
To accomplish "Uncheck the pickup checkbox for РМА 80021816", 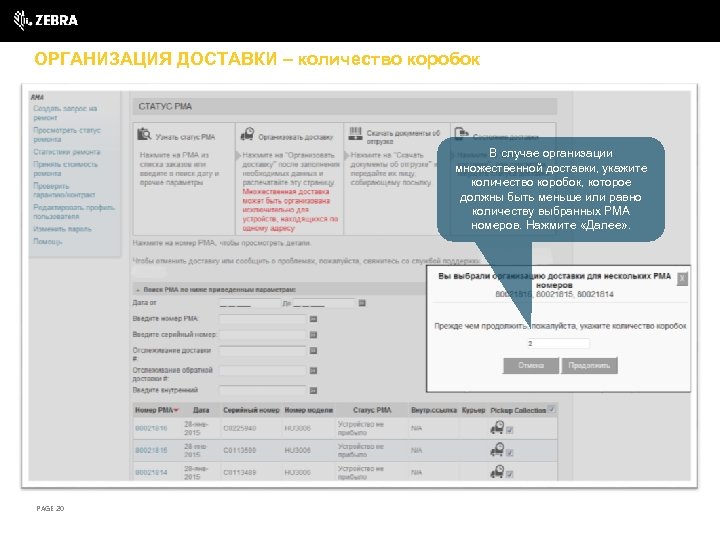I will click(x=510, y=430).
